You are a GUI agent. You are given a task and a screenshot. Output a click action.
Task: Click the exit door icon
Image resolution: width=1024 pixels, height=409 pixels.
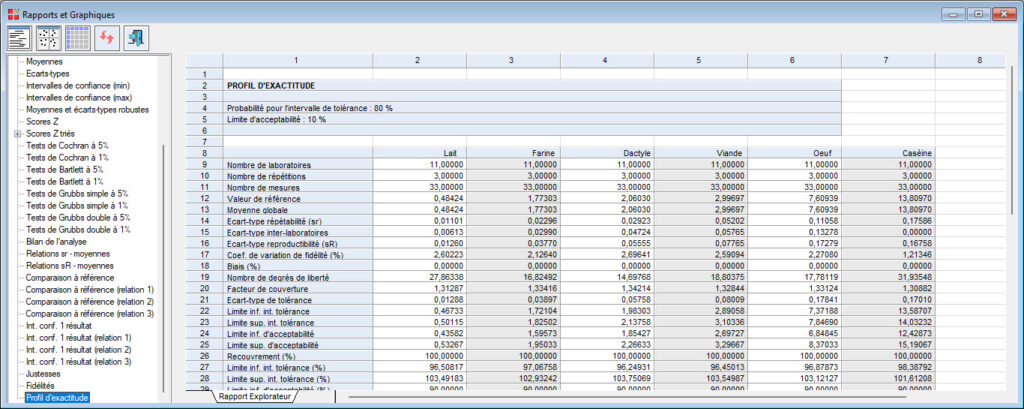pyautogui.click(x=136, y=39)
